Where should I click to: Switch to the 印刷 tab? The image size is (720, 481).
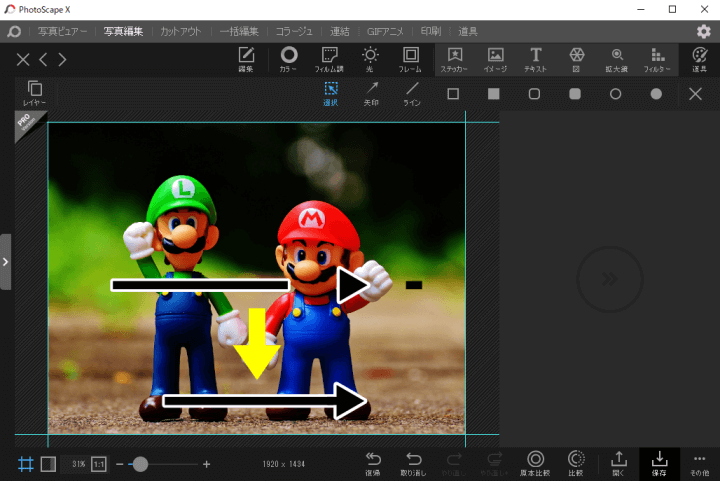431,31
